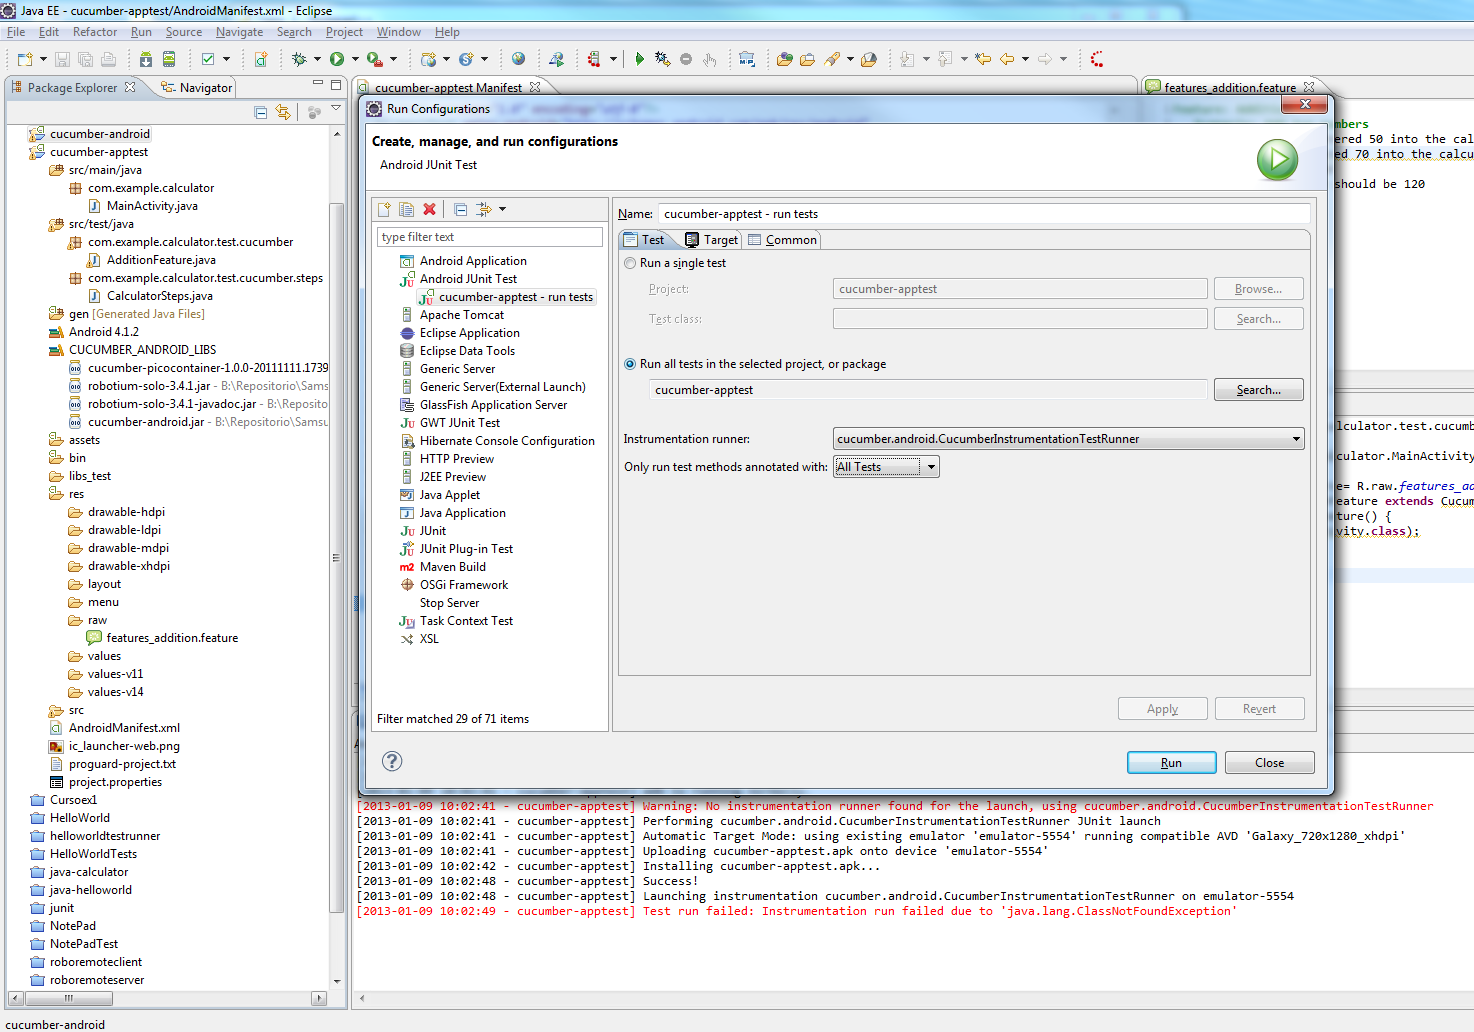Image resolution: width=1474 pixels, height=1032 pixels.
Task: Click Collapse All icon in configurations toolbar
Action: click(x=460, y=209)
